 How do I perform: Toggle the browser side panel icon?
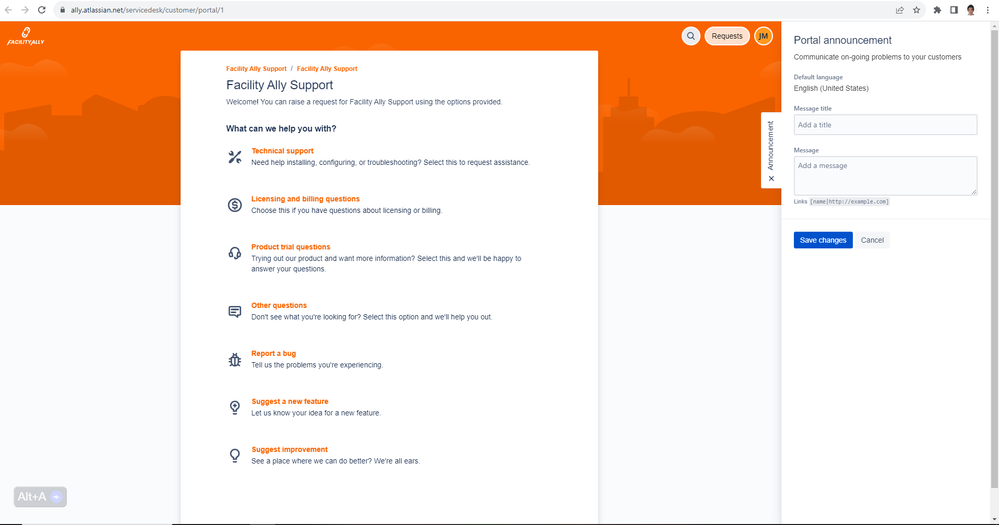(x=954, y=10)
